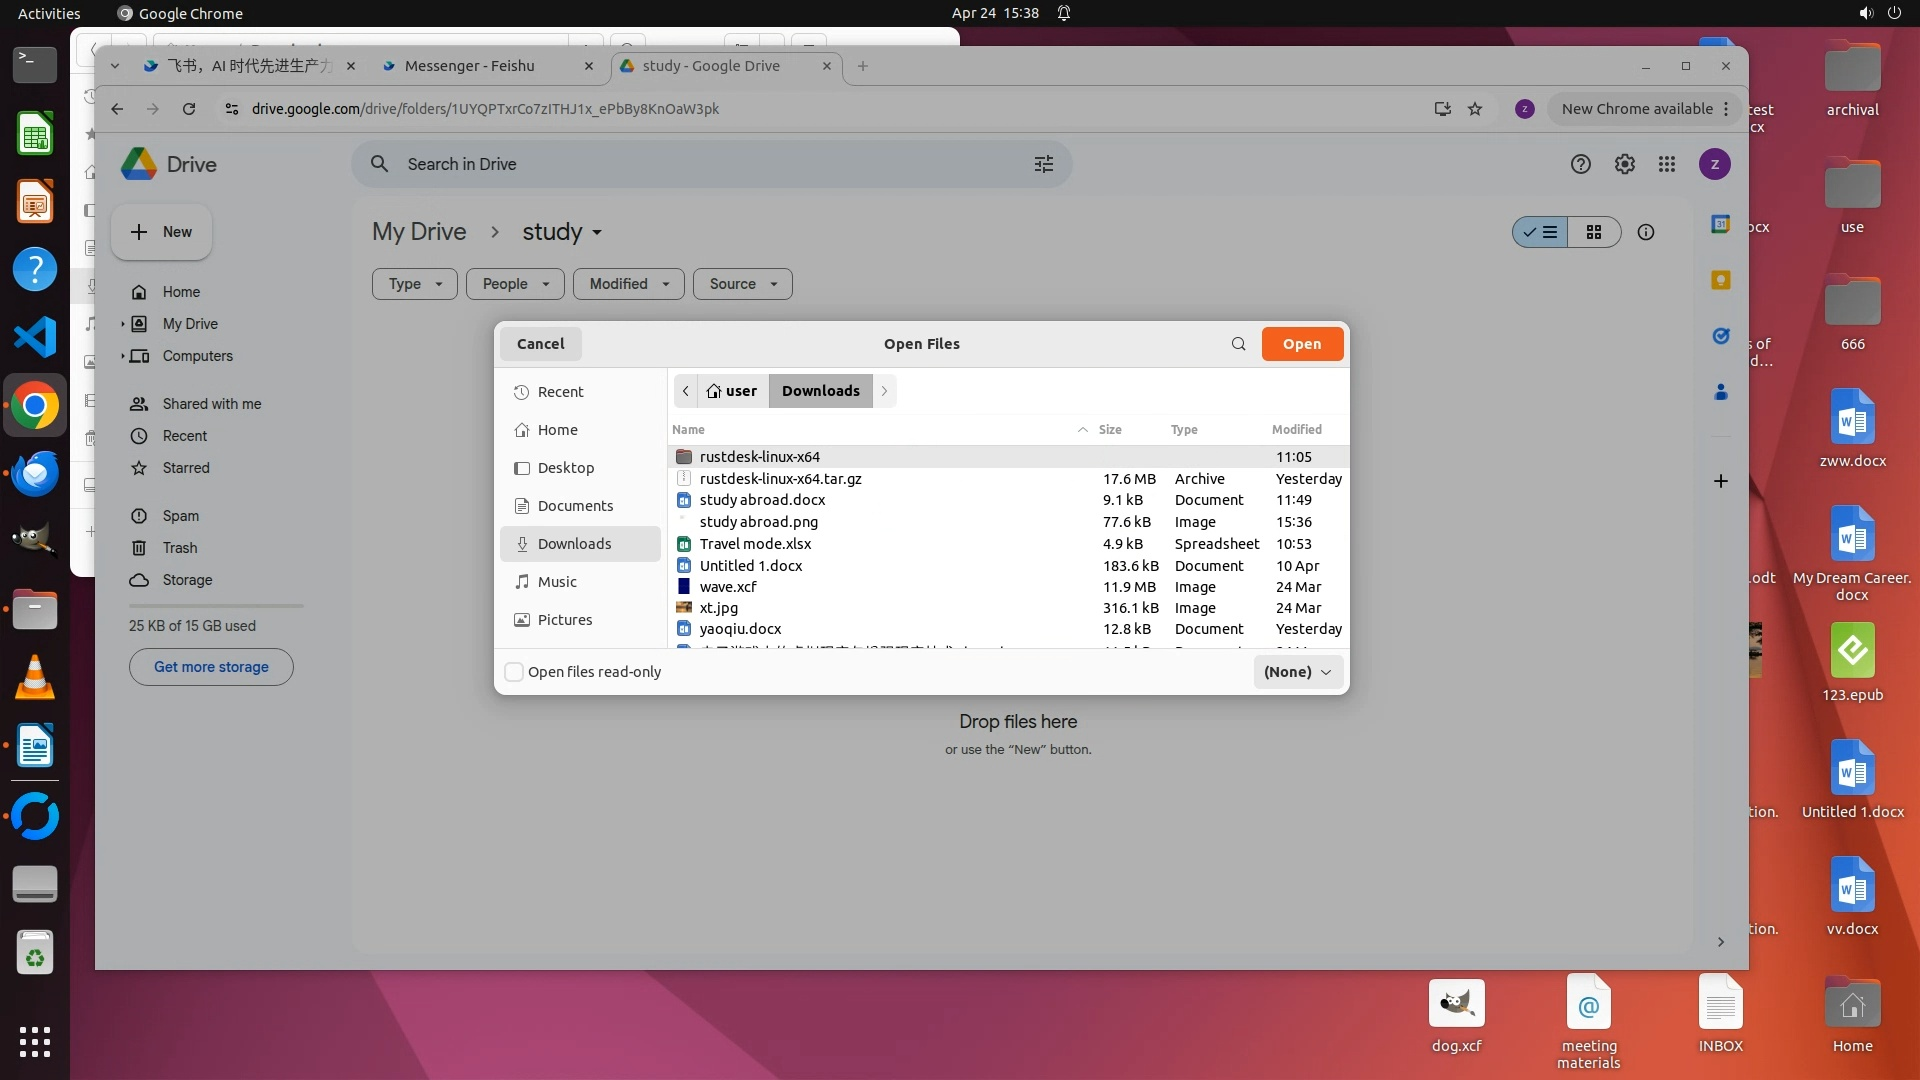Show folder details info icon
1920x1080 pixels.
1645,232
